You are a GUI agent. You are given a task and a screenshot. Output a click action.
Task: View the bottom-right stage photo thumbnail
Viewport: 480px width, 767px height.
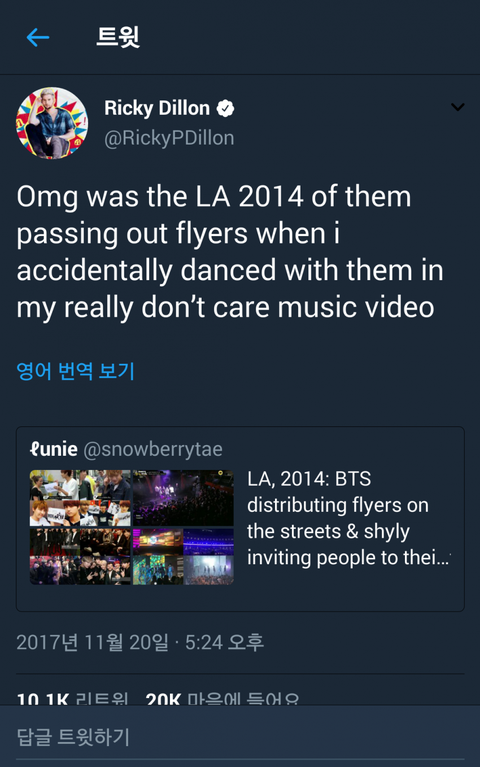tap(183, 556)
